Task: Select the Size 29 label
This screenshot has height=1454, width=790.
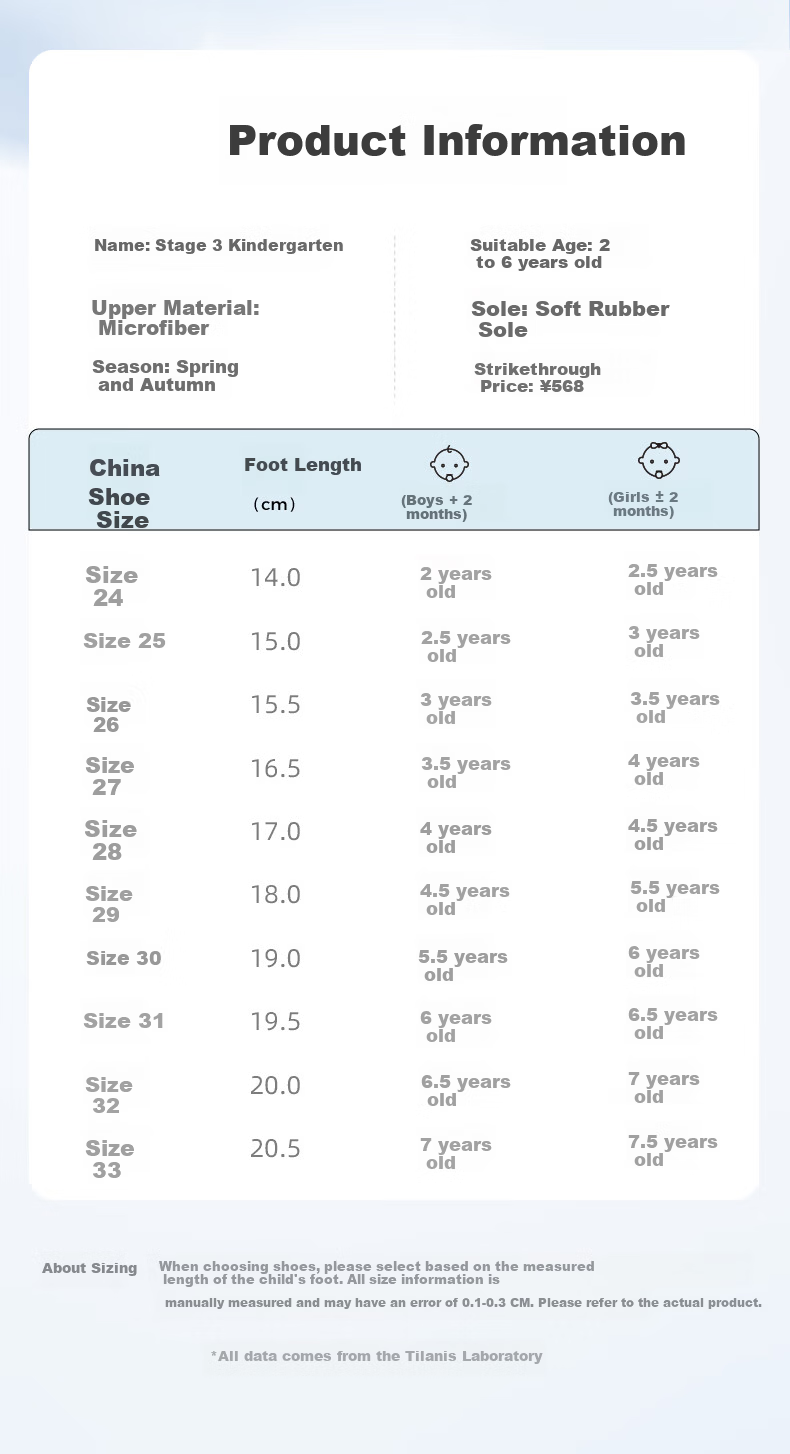Action: coord(109,904)
